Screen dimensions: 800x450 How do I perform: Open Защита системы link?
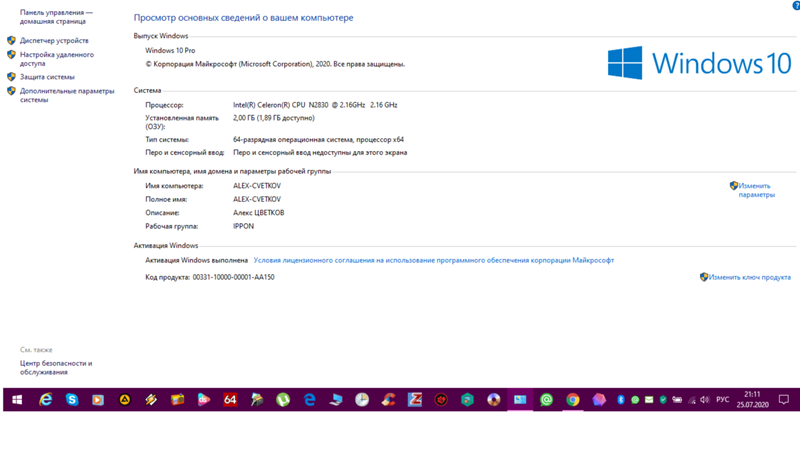point(47,77)
